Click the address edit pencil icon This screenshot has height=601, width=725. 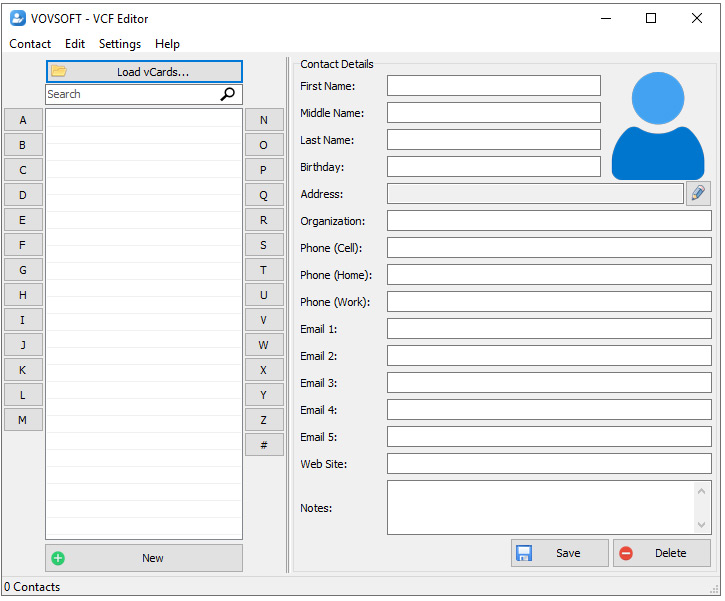point(698,193)
